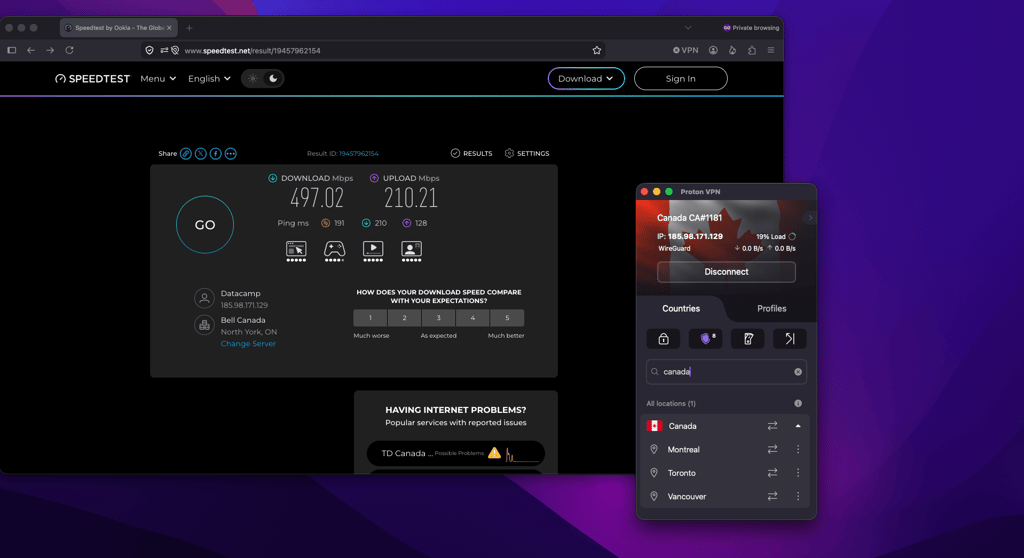Go forward in browser history
The width and height of the screenshot is (1024, 558).
point(50,50)
